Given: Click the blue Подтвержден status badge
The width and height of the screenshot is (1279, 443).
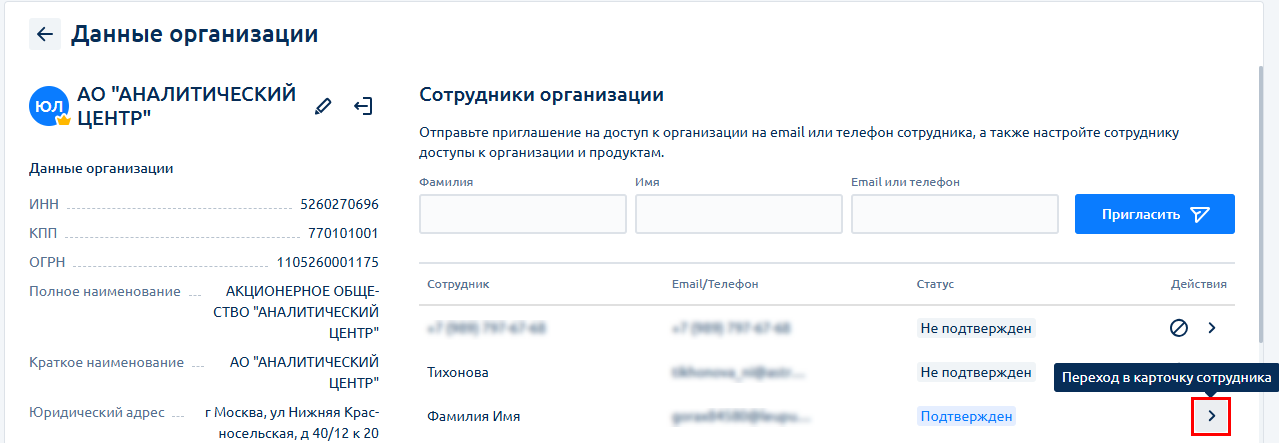Looking at the screenshot, I should coord(966,416).
